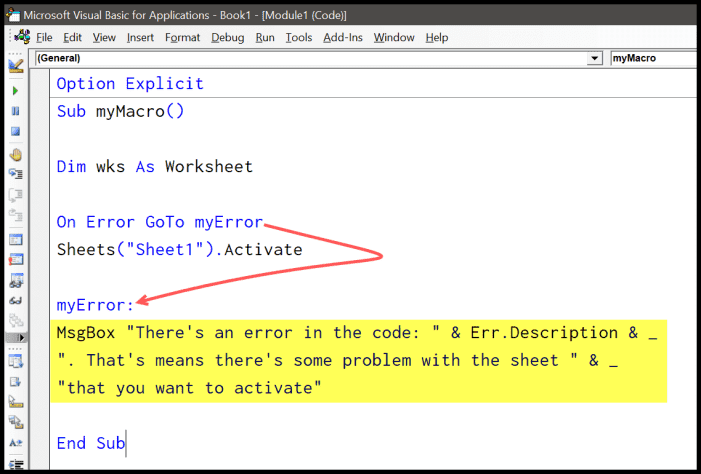Viewport: 701px width, 474px height.
Task: Toggle breakpoint using the hand icon
Action: click(x=16, y=155)
